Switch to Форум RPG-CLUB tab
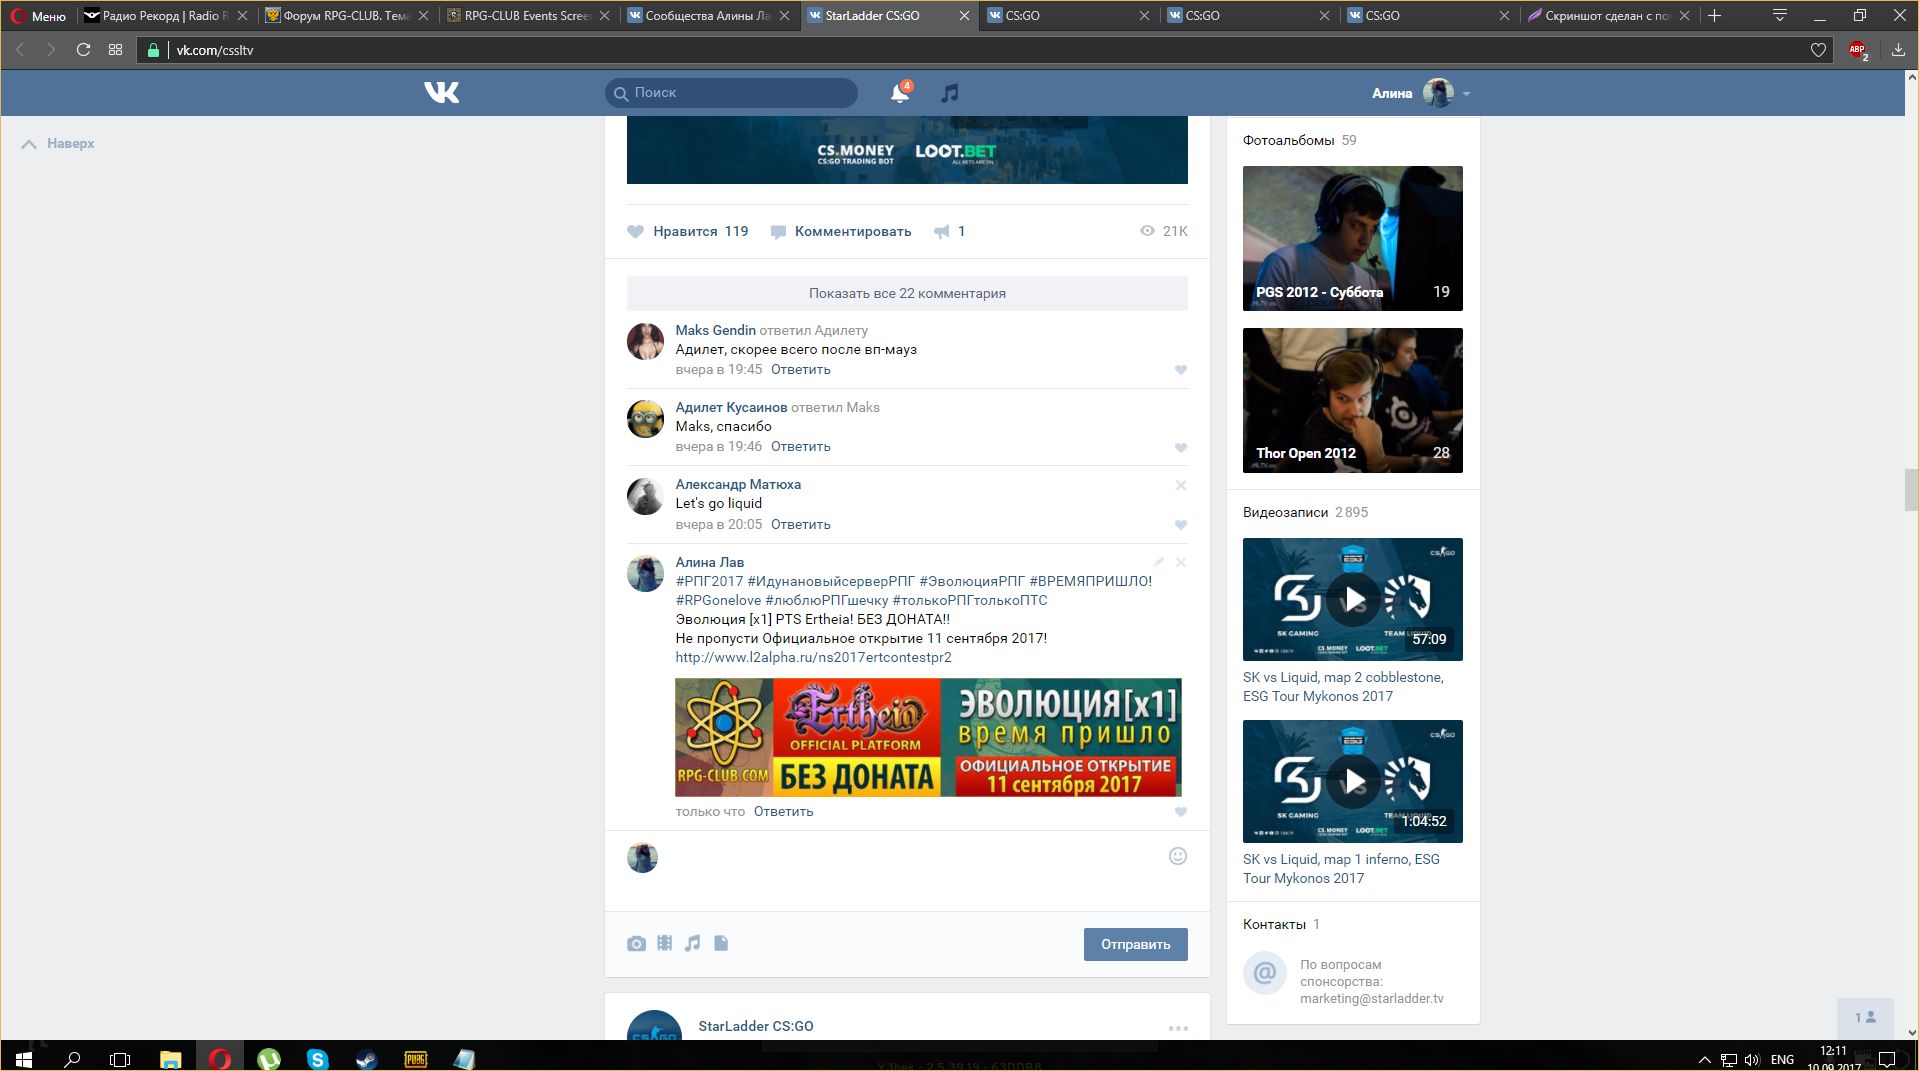 point(347,15)
